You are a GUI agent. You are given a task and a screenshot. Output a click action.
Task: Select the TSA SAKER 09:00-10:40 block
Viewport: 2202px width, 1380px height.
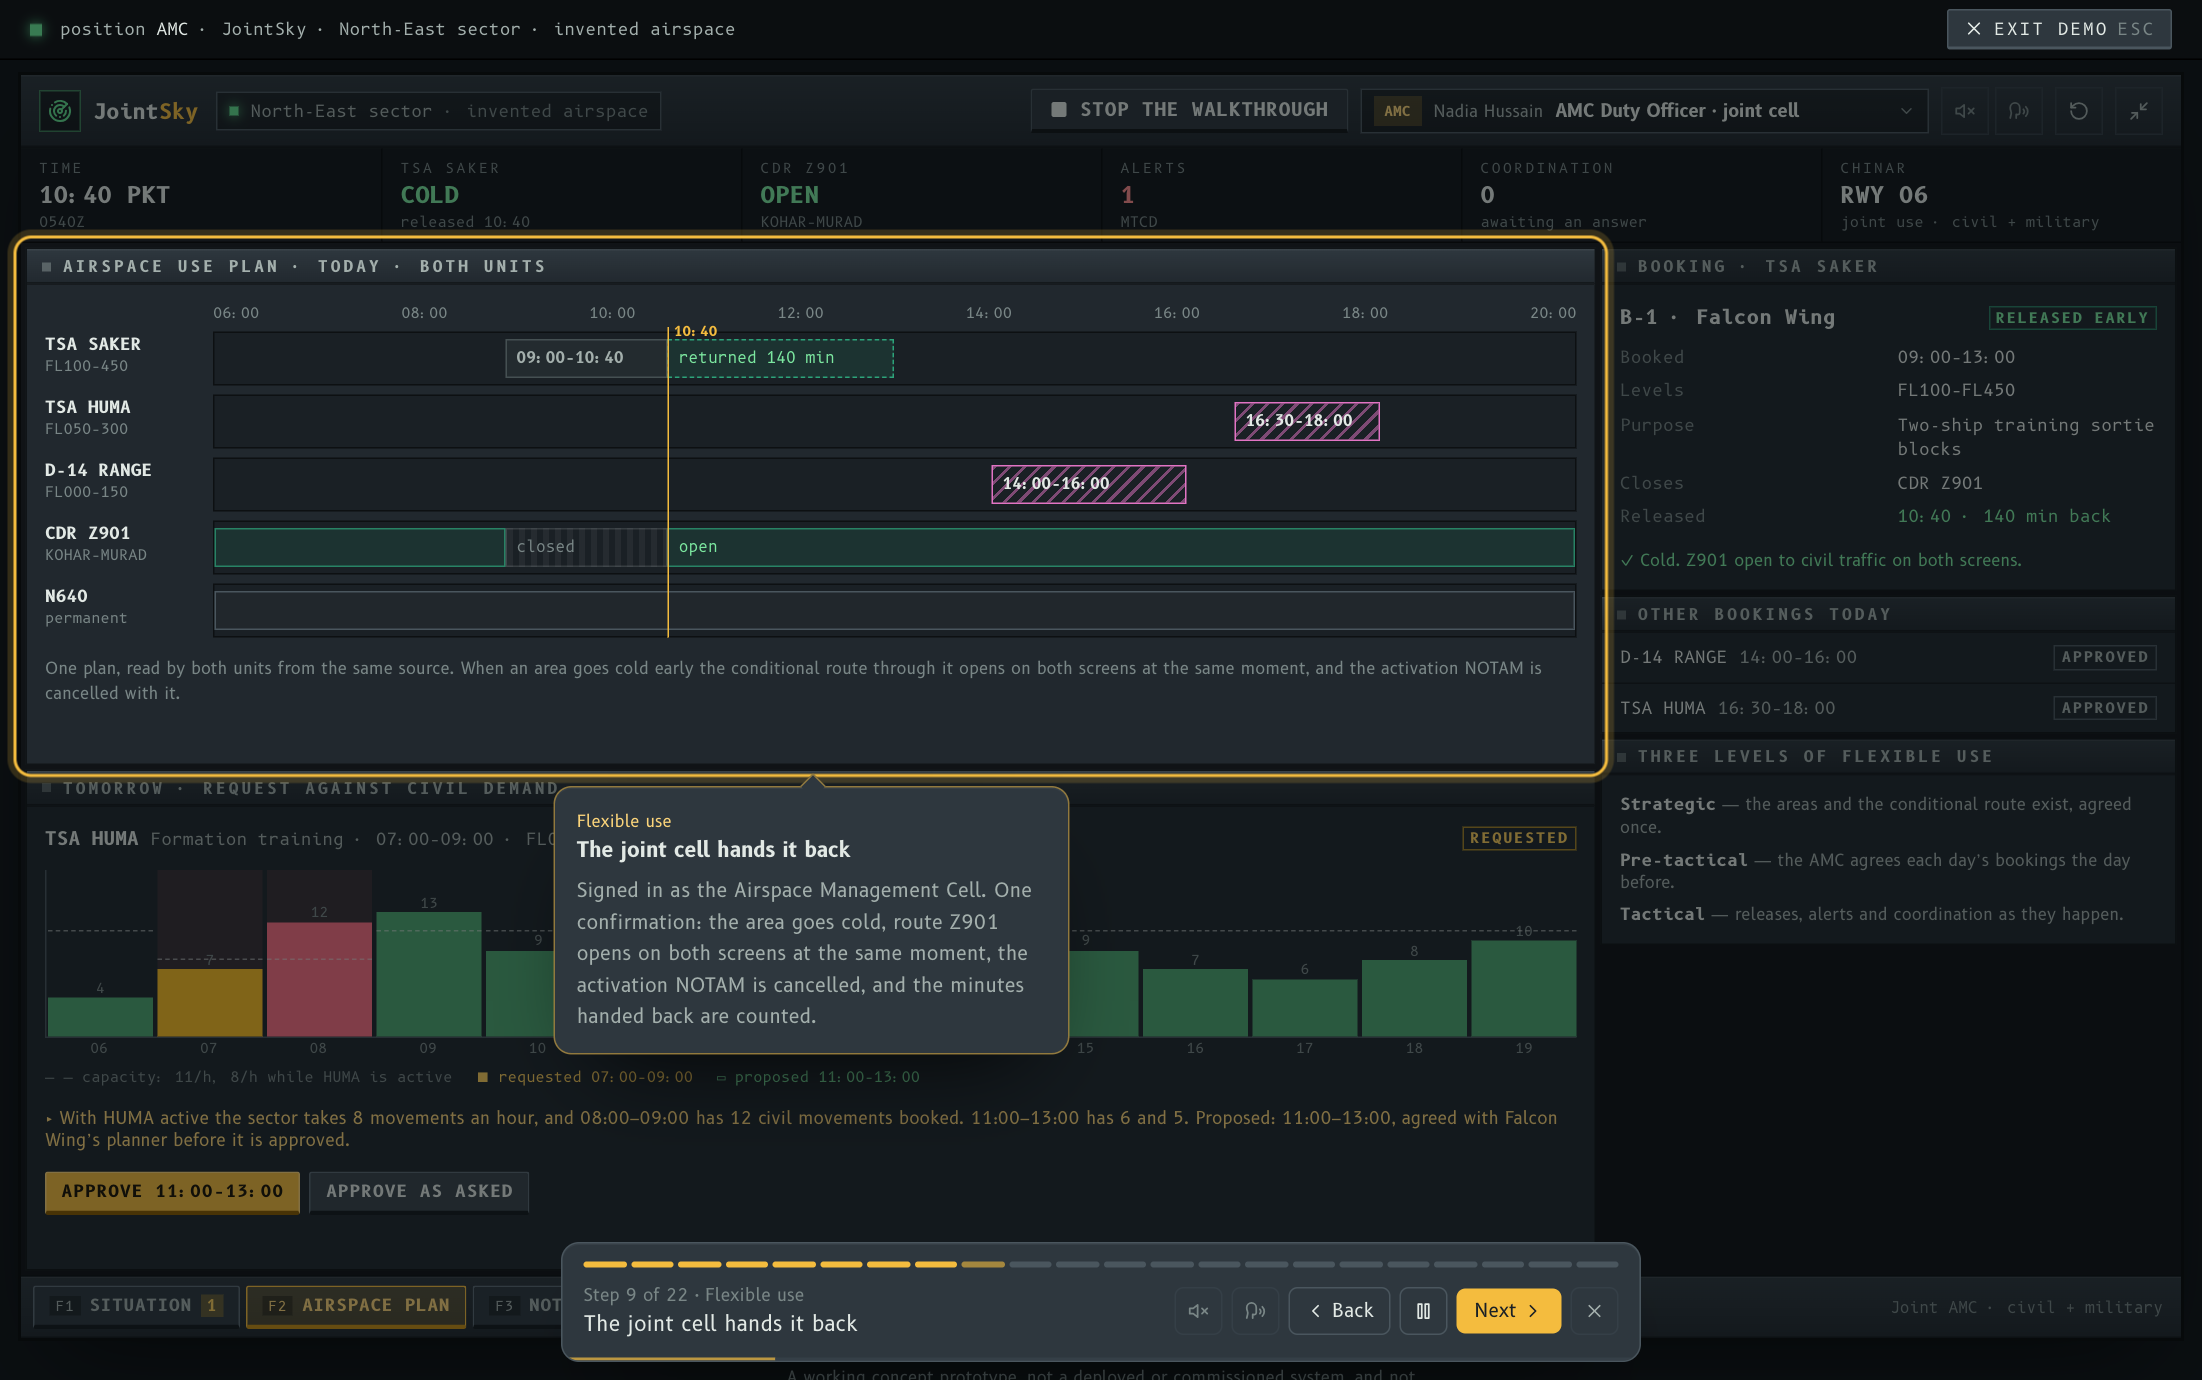[587, 358]
